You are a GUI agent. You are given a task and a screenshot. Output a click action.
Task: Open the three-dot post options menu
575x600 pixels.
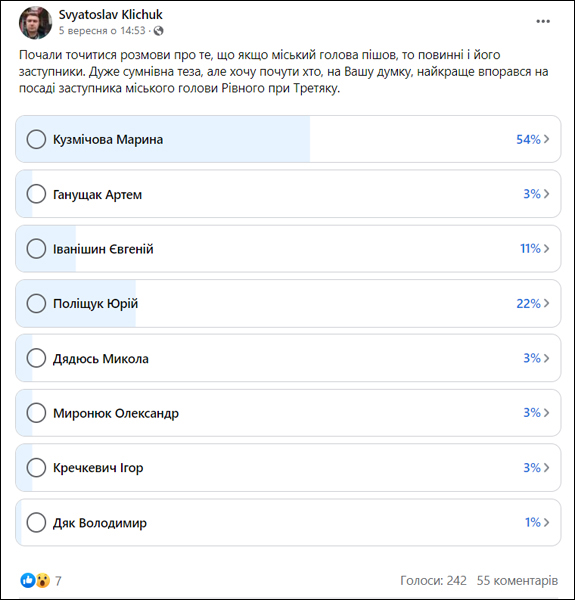click(x=542, y=21)
